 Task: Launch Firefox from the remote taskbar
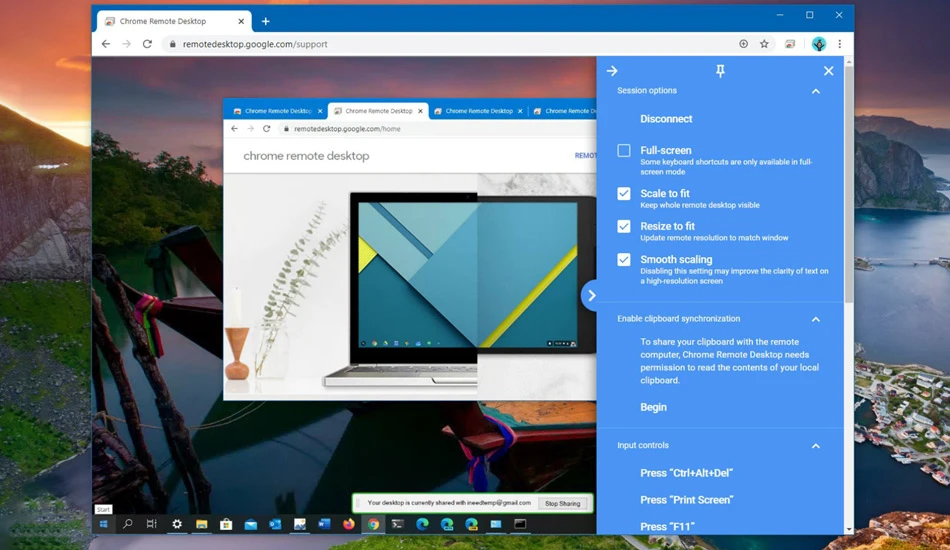pos(348,524)
